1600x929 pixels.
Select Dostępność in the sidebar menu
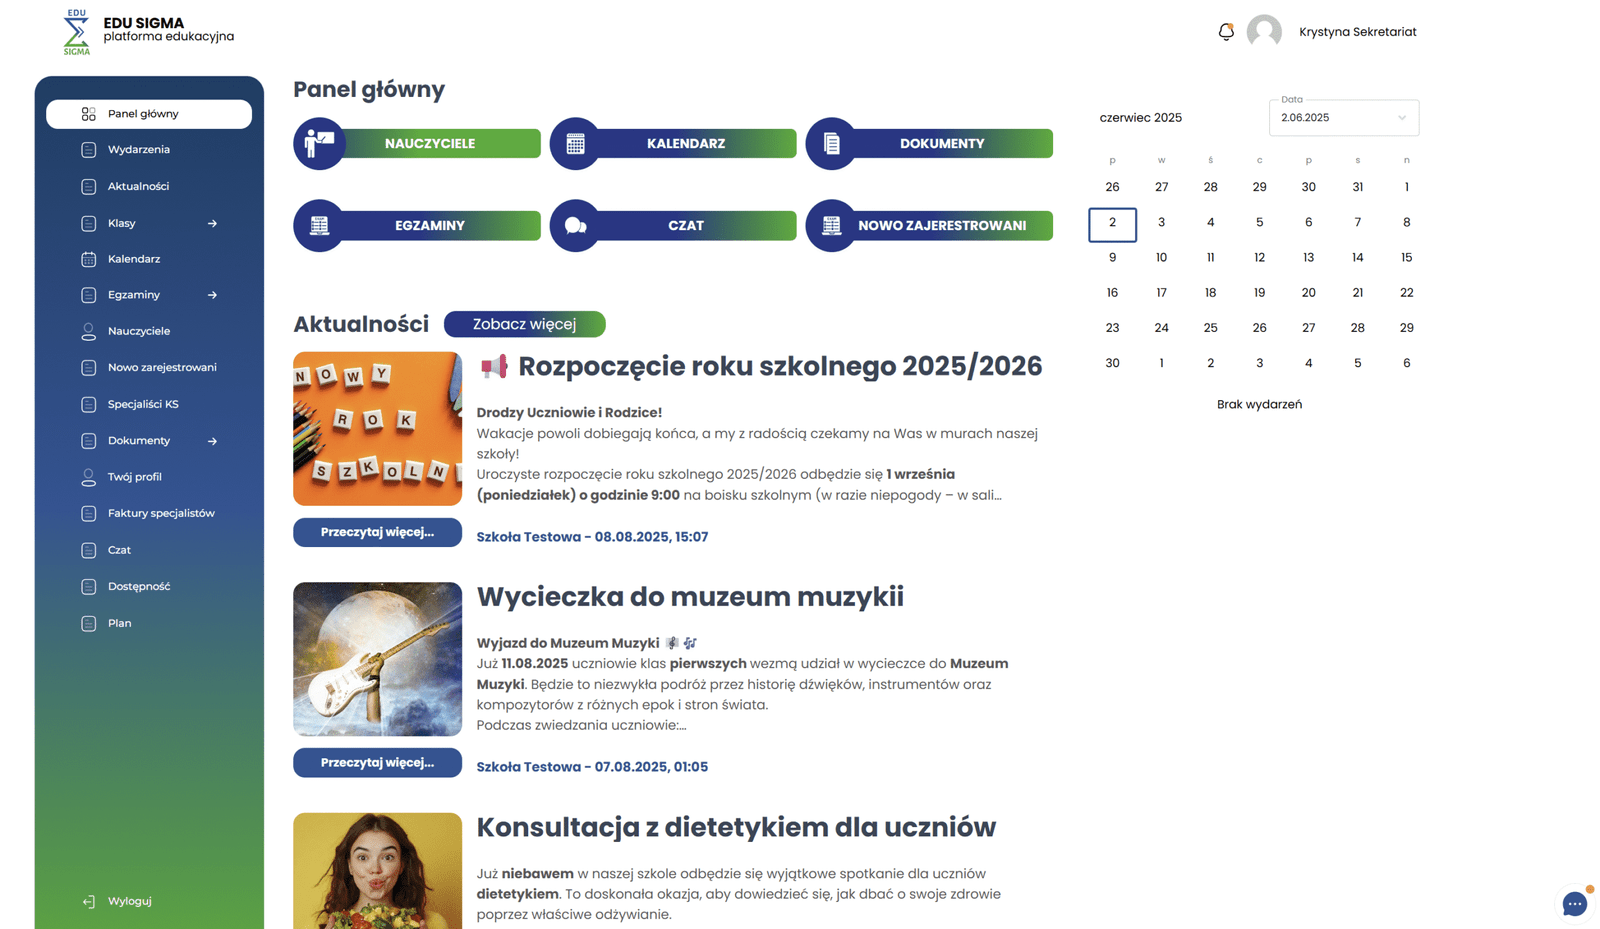(138, 586)
